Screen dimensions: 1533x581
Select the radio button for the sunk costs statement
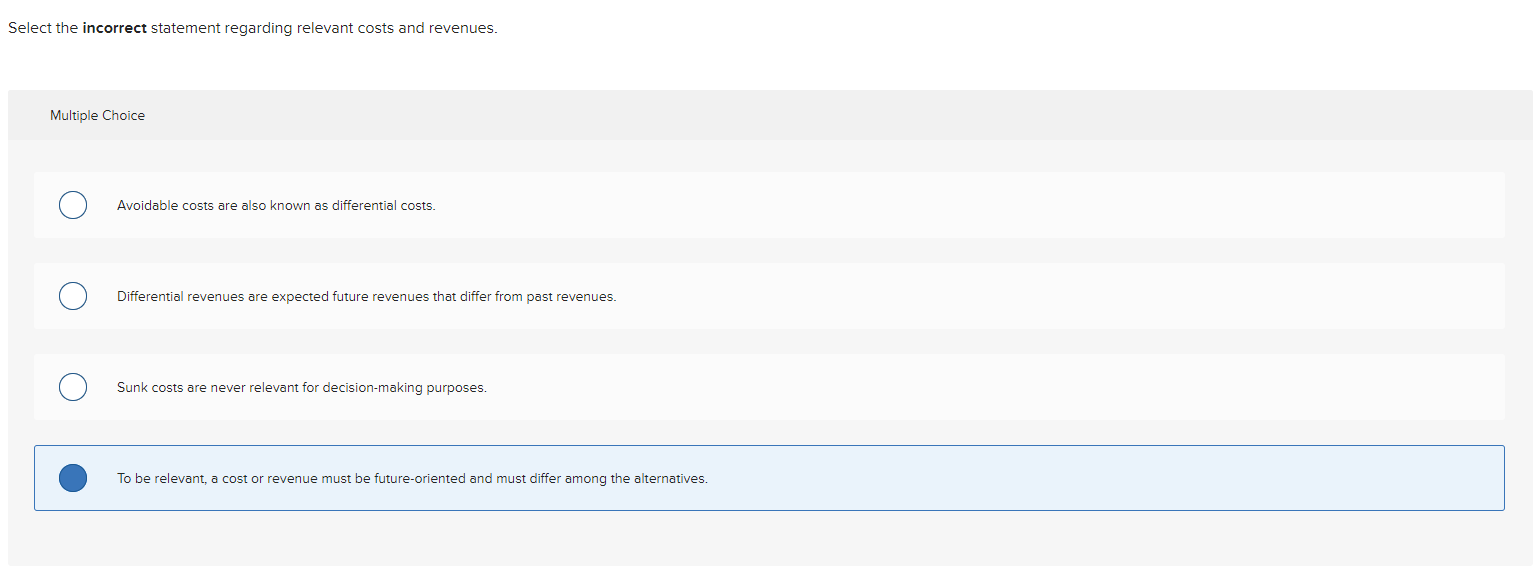[x=72, y=387]
